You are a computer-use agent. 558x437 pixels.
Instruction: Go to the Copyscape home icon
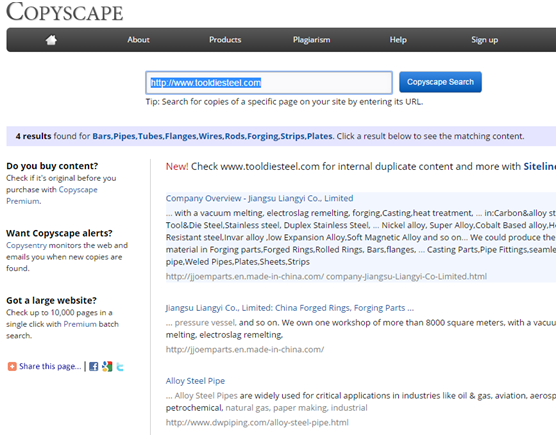[x=51, y=40]
